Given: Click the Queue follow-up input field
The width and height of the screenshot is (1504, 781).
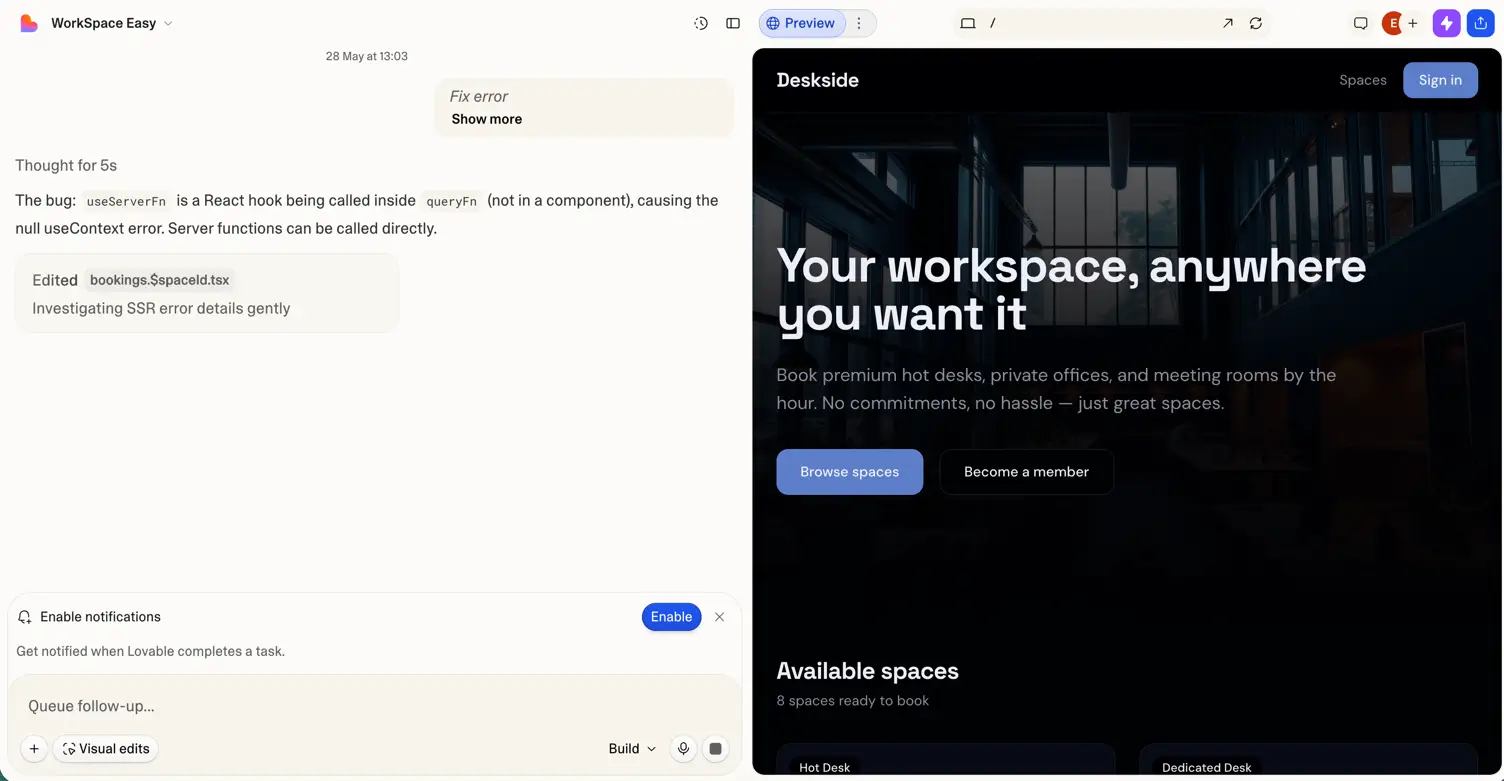Looking at the screenshot, I should (x=375, y=706).
